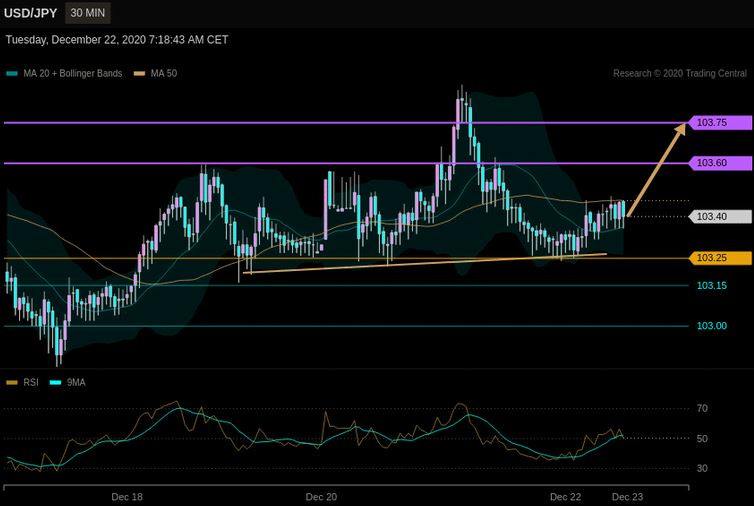Screen dimensions: 754x506
Task: Click the 103.25 orange pivot price tag
Action: point(720,258)
